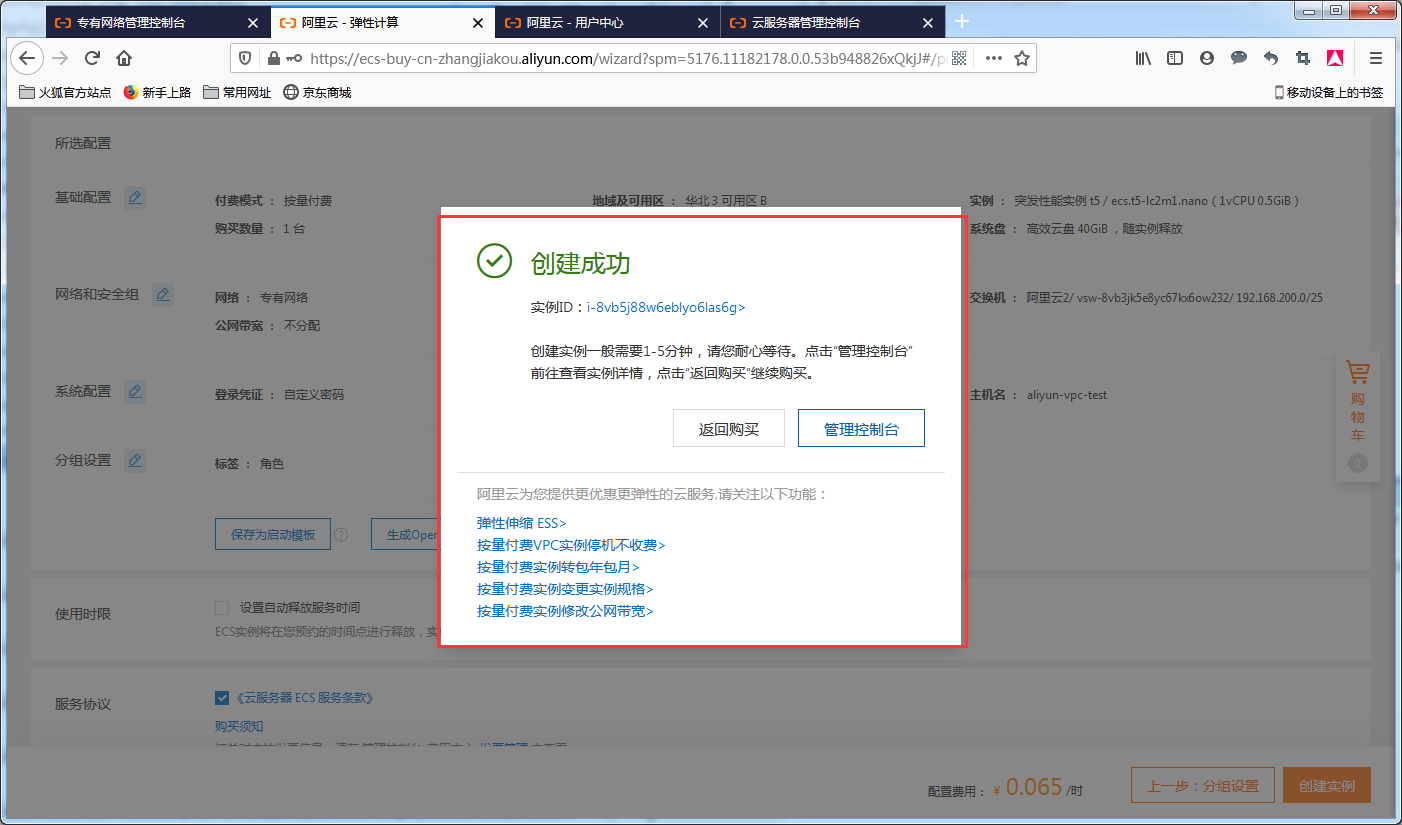Click inside the address bar URL field
Image resolution: width=1402 pixels, height=825 pixels.
[x=600, y=57]
